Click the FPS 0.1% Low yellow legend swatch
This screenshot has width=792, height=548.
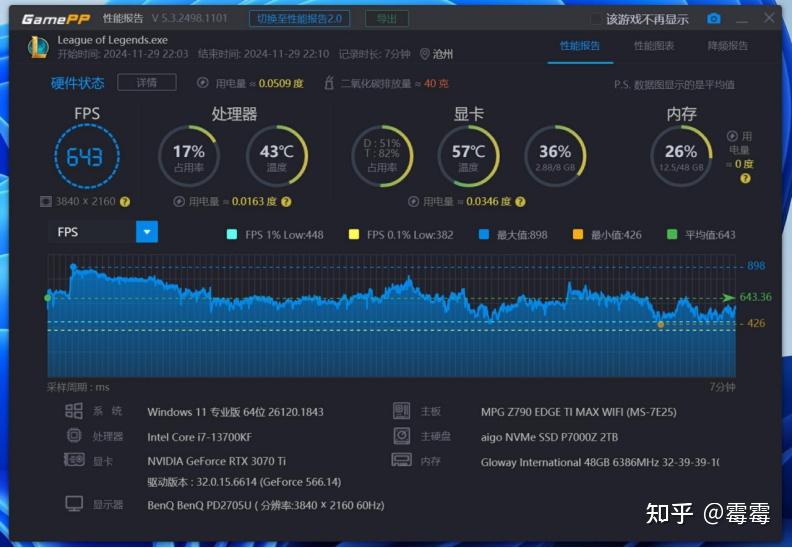tap(354, 234)
